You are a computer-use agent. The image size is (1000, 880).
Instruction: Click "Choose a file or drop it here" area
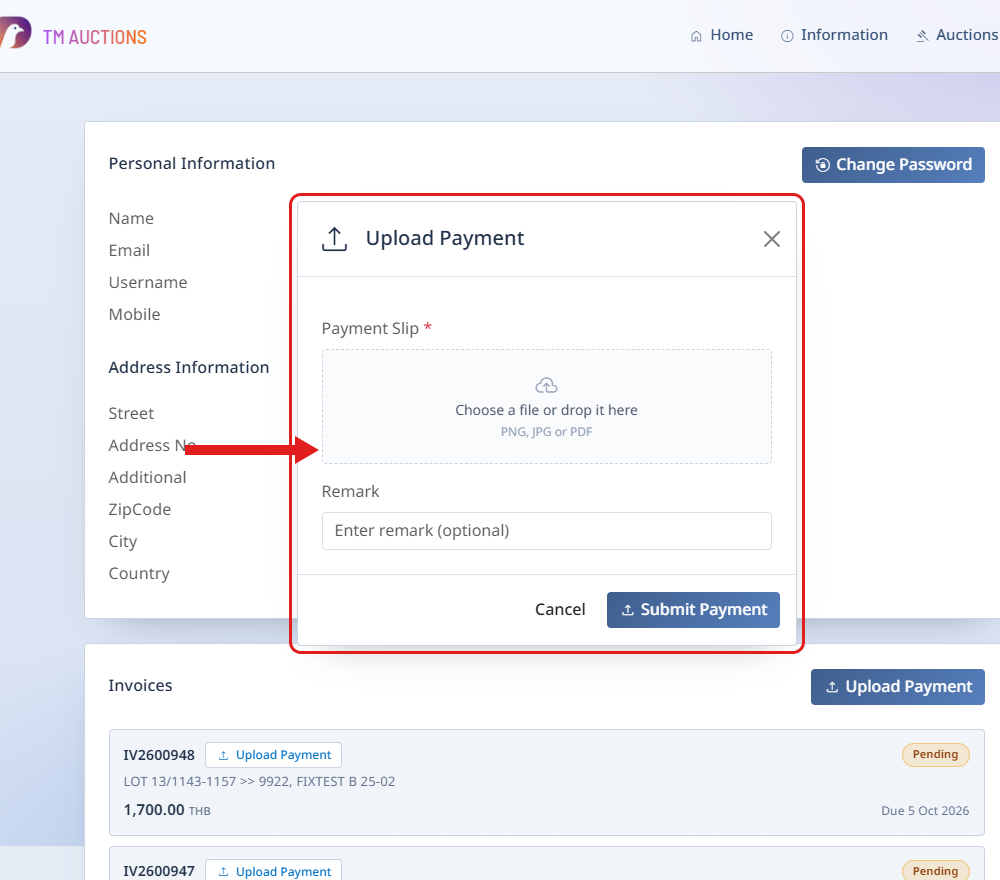547,406
